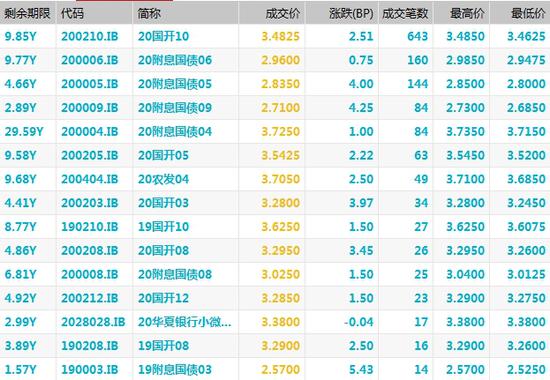The height and width of the screenshot is (380, 550).
Task: Click change value -0.04
Action: click(x=358, y=322)
